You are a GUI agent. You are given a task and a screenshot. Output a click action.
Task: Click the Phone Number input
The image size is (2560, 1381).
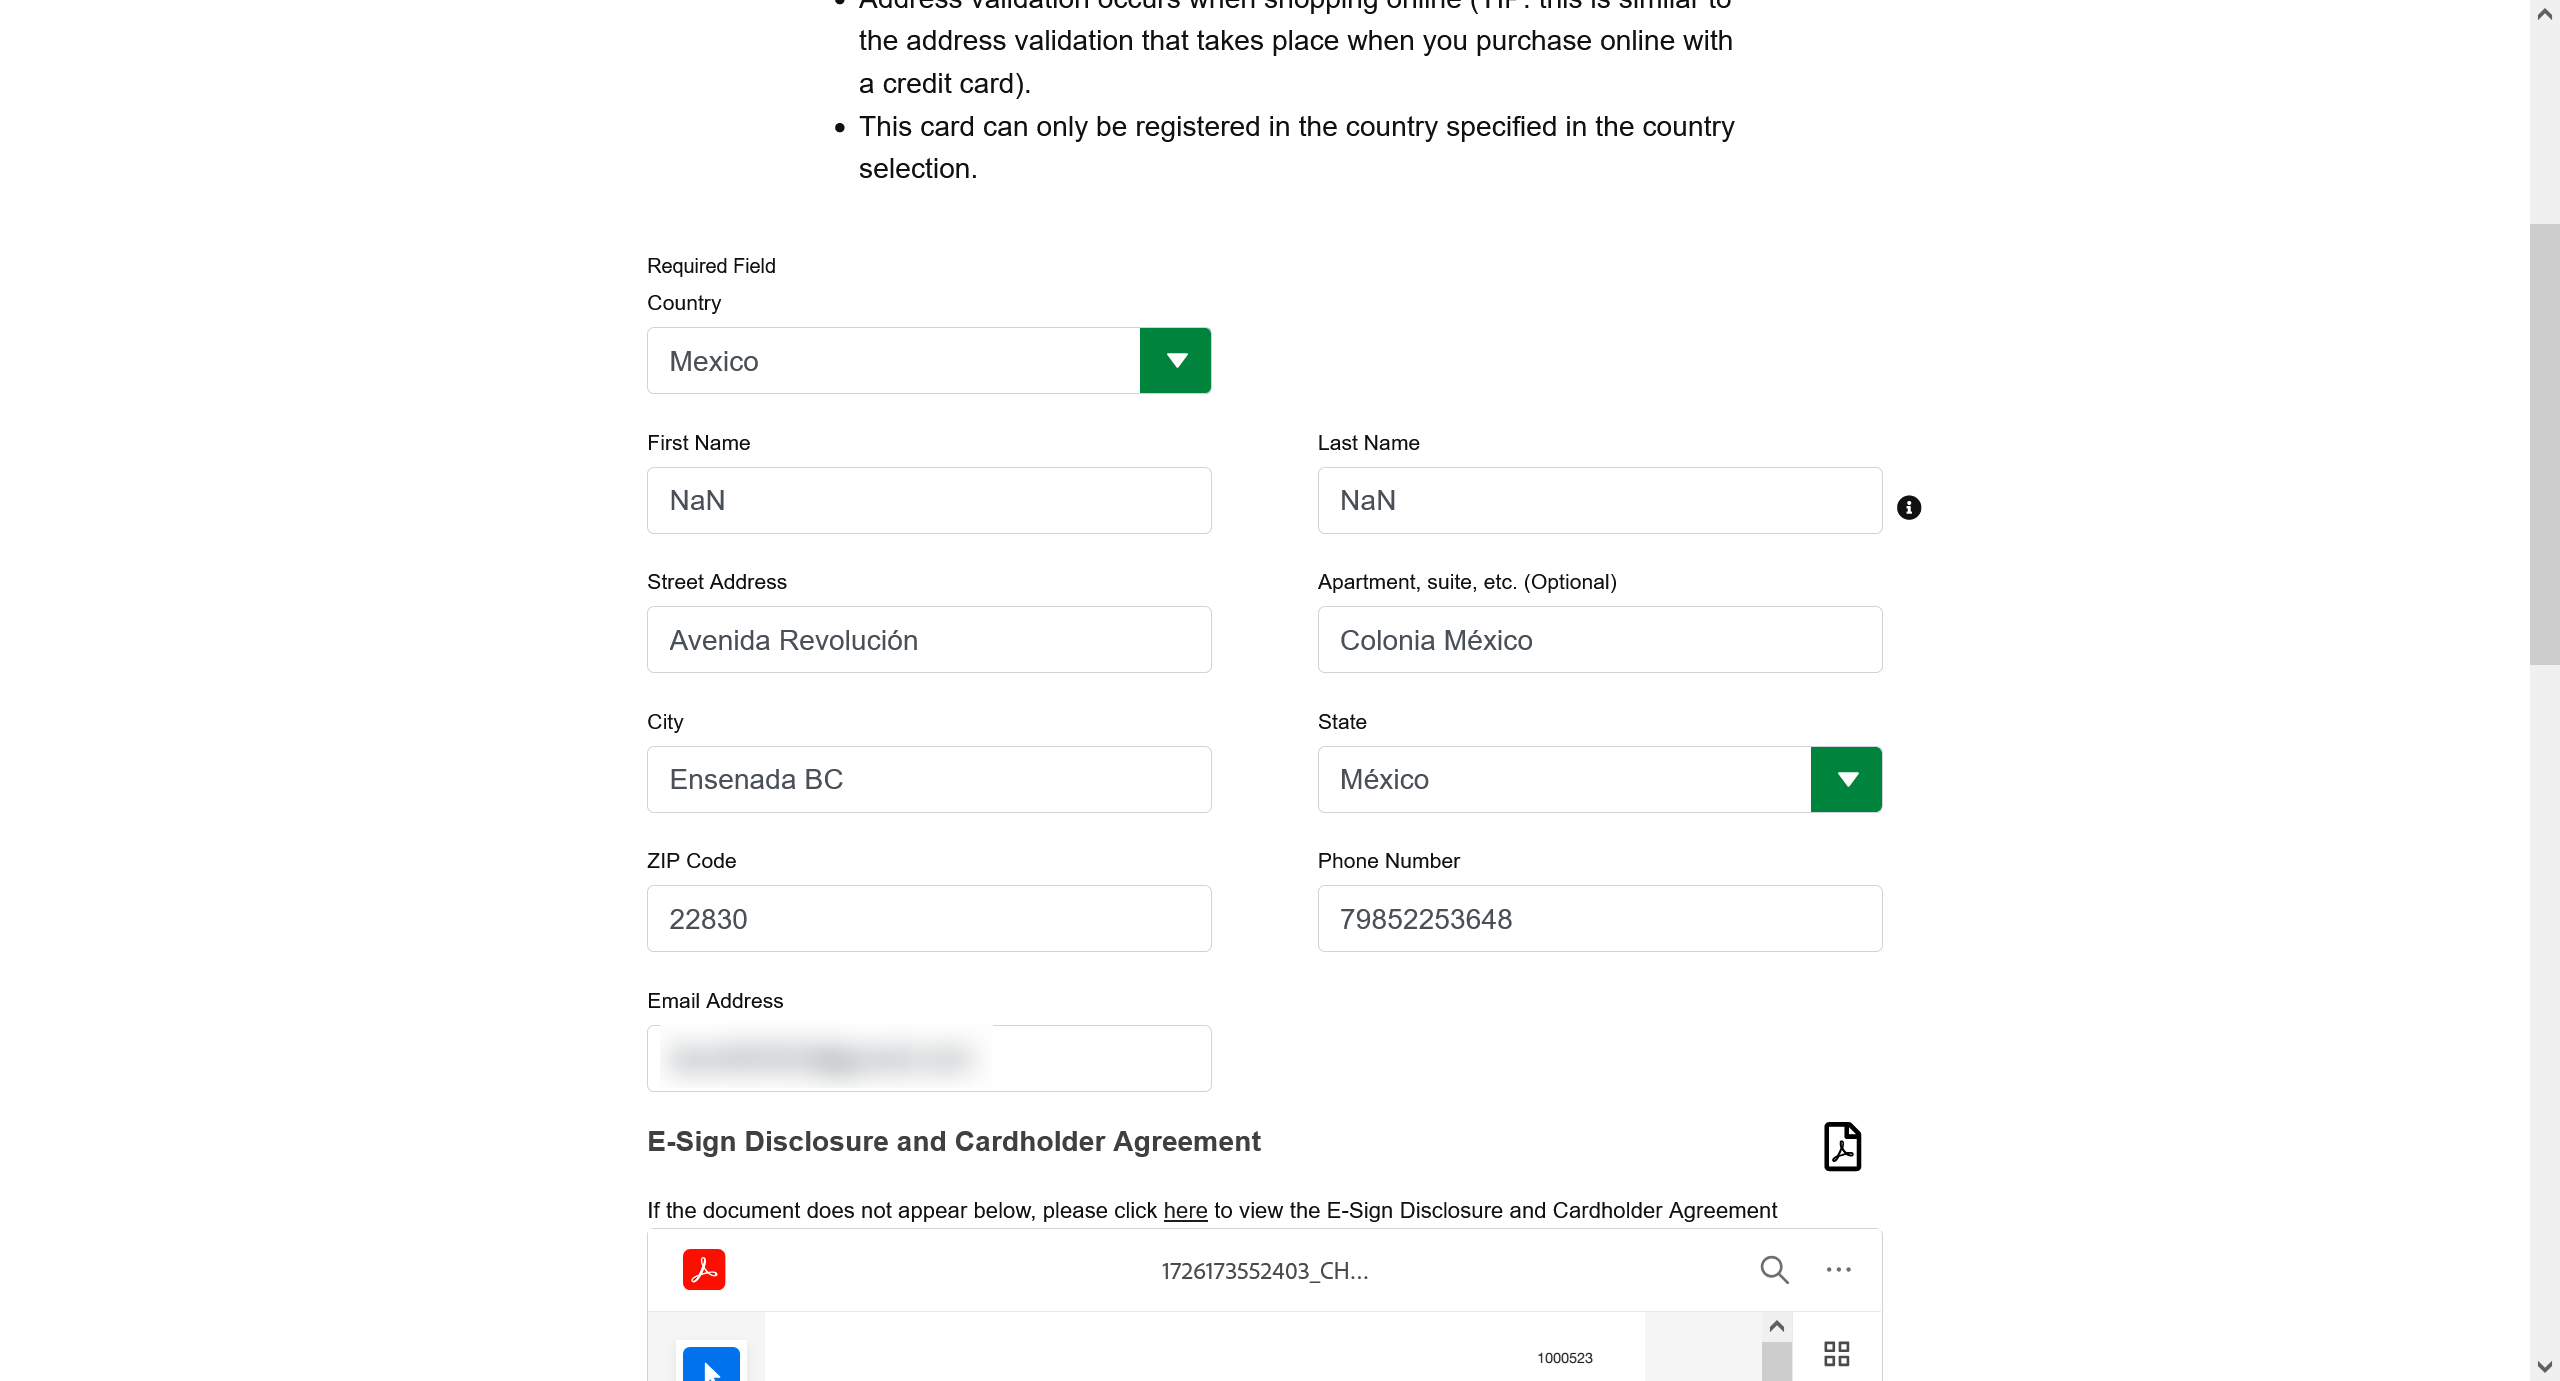(1599, 918)
